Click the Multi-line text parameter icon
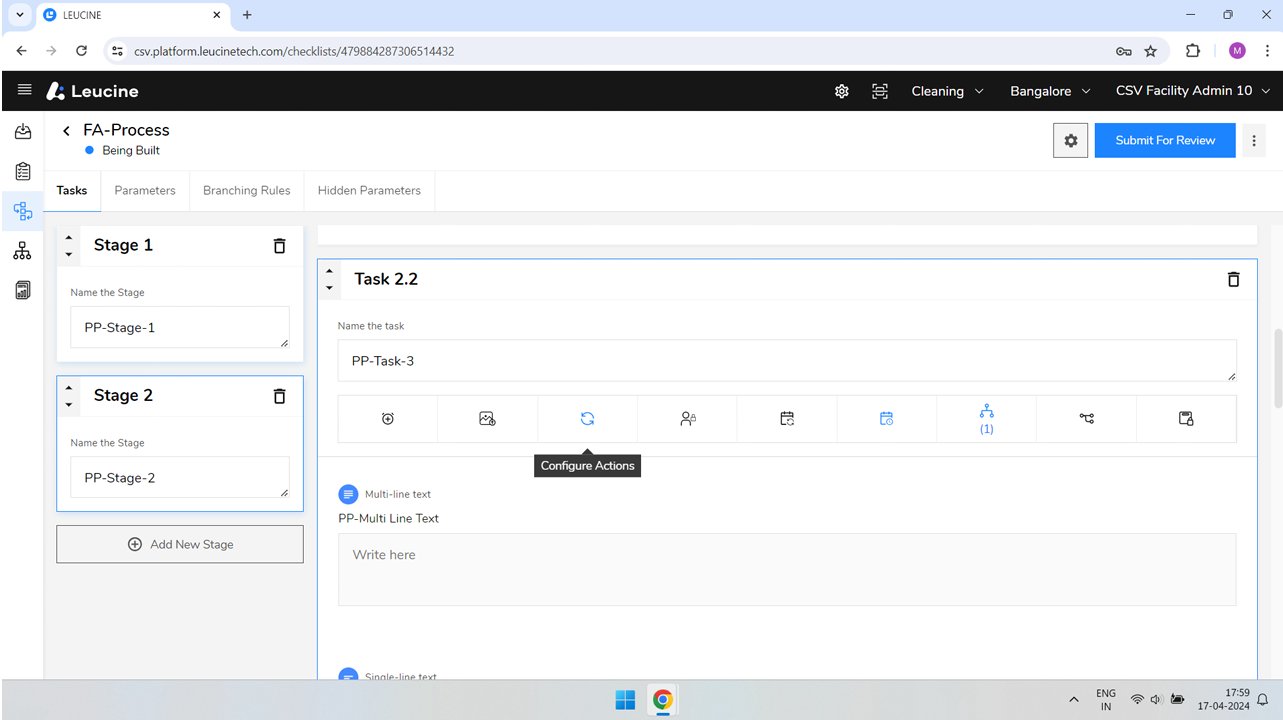 [348, 494]
